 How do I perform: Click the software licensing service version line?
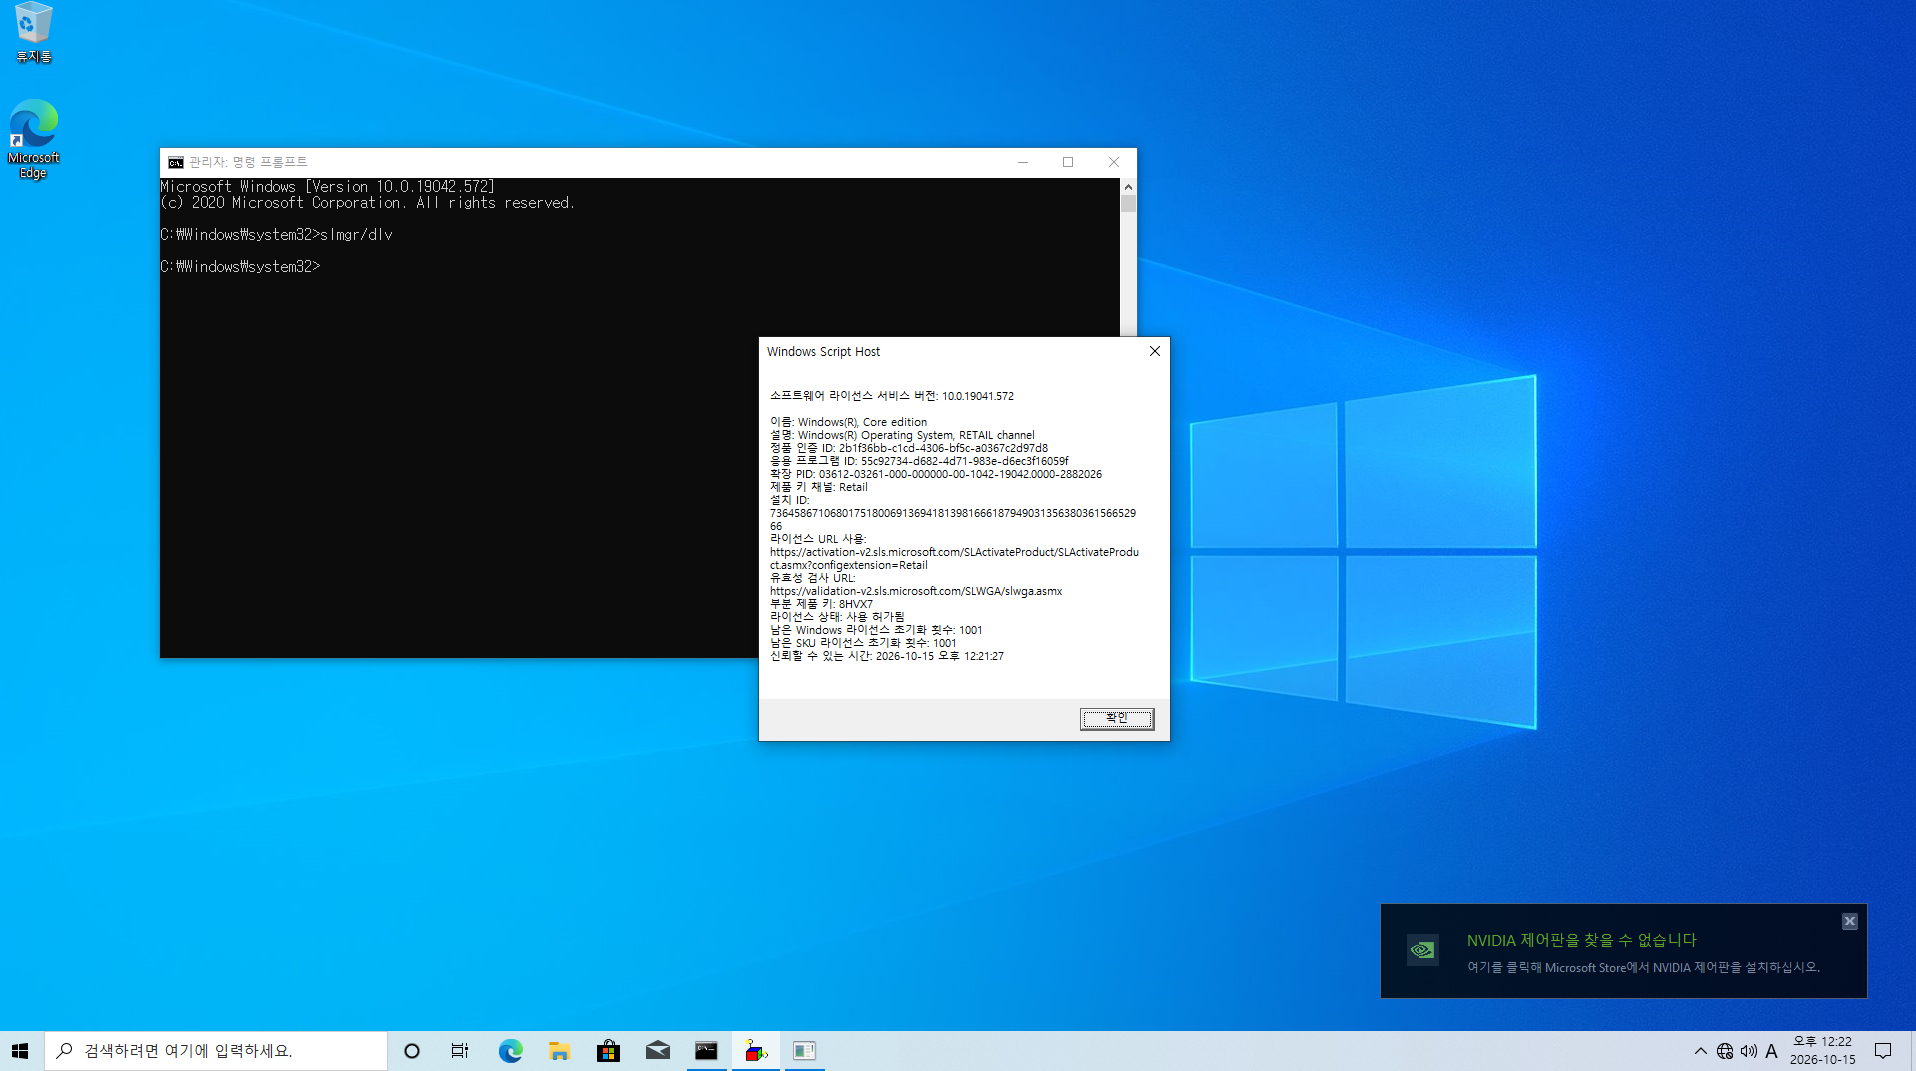click(892, 396)
